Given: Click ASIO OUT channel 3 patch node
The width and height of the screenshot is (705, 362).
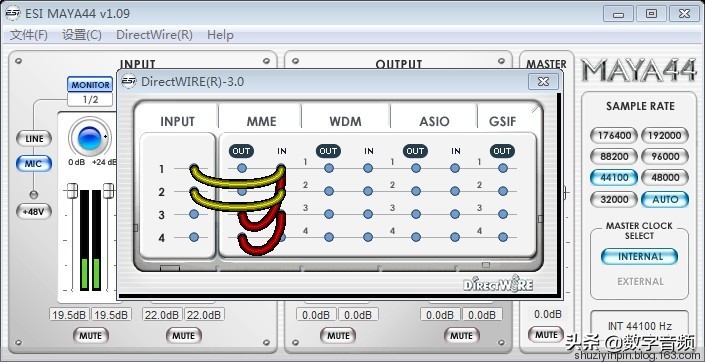Looking at the screenshot, I should pyautogui.click(x=416, y=214).
